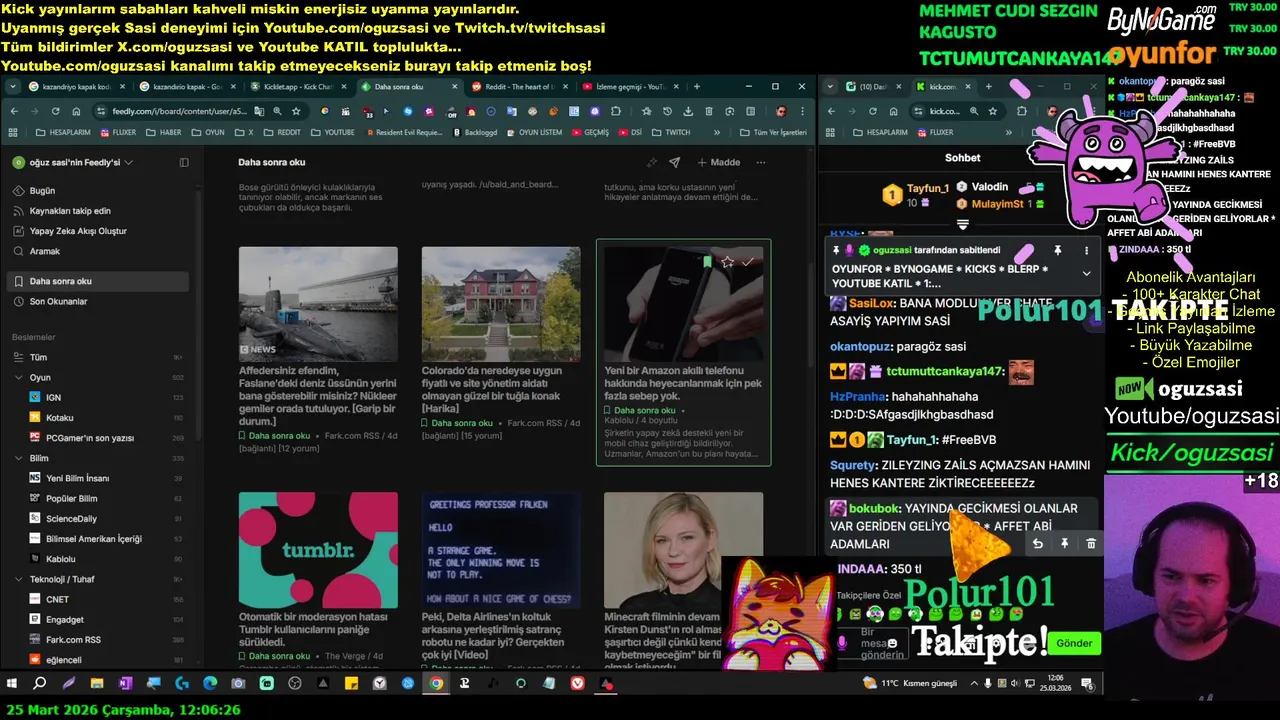Click the home icon in Feedly window
The width and height of the screenshot is (1280, 720).
[x=76, y=111]
